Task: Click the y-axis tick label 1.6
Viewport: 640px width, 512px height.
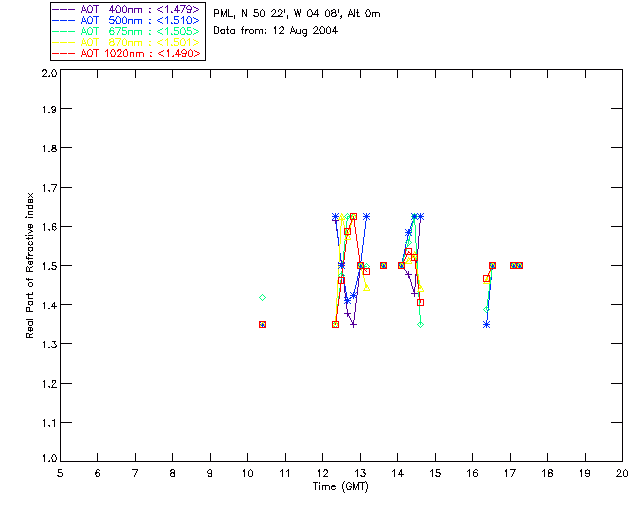Action: tap(49, 227)
